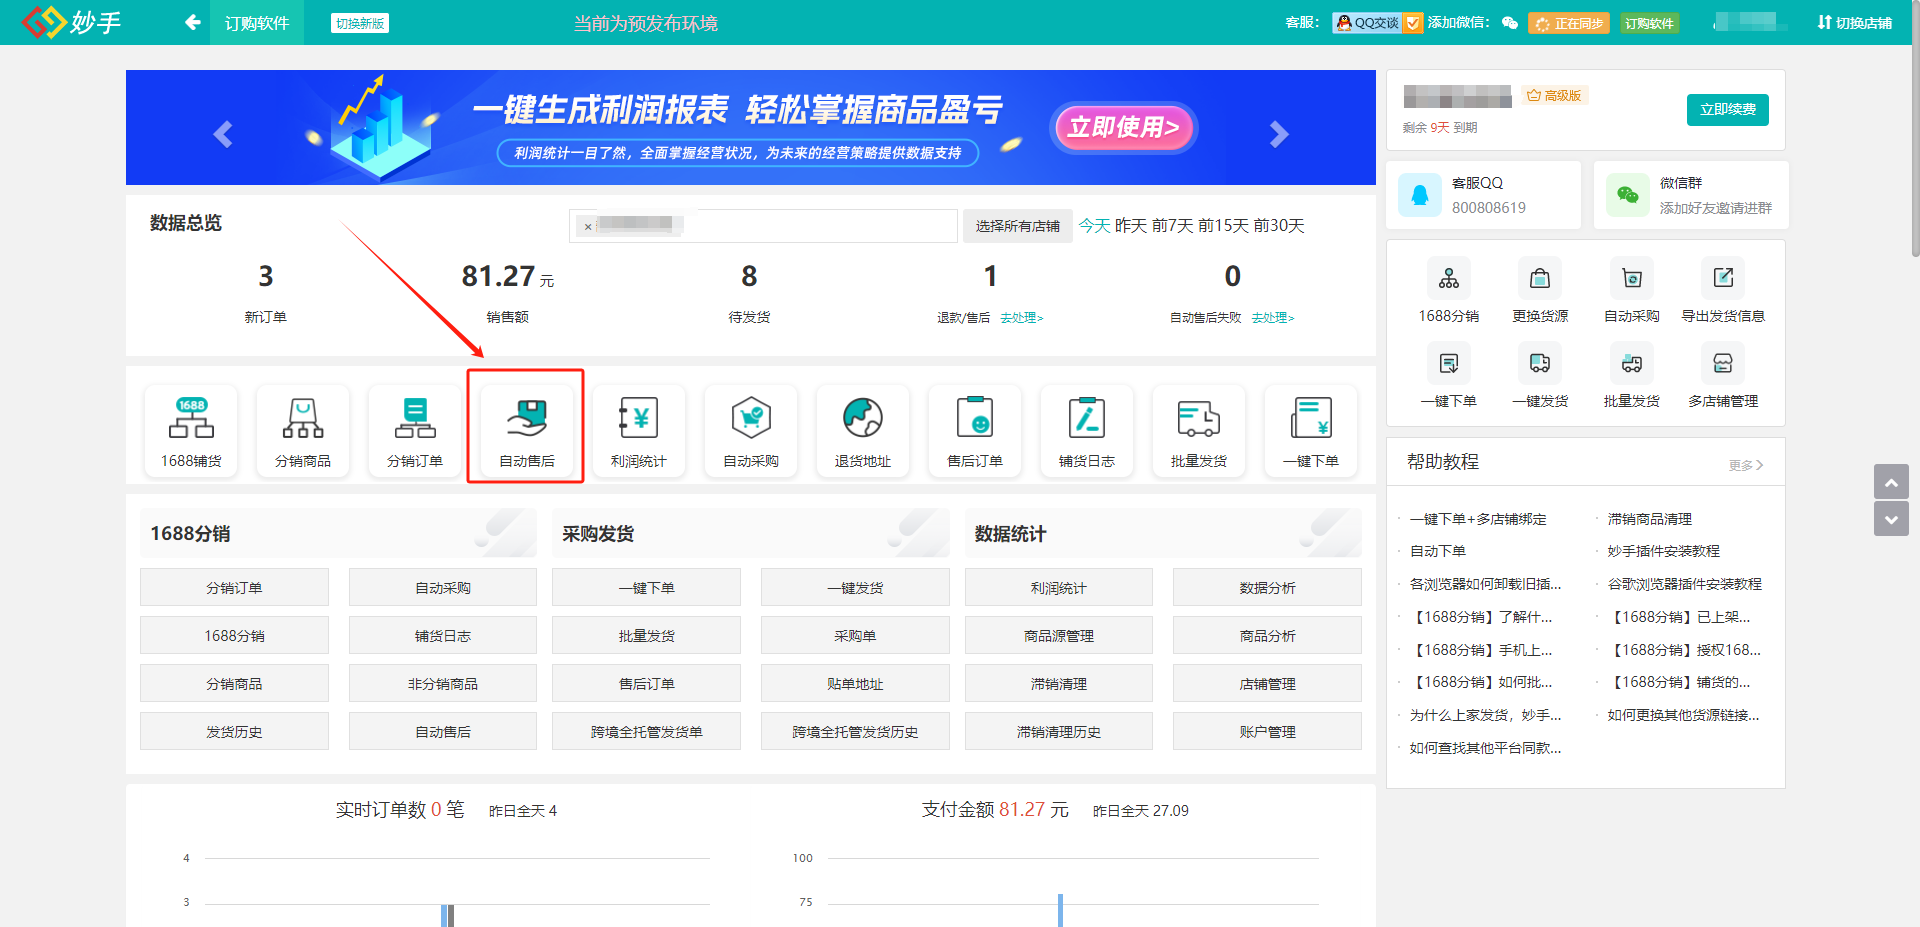The width and height of the screenshot is (1920, 927).
Task: Open the 商品源管理 button
Action: [x=1059, y=635]
